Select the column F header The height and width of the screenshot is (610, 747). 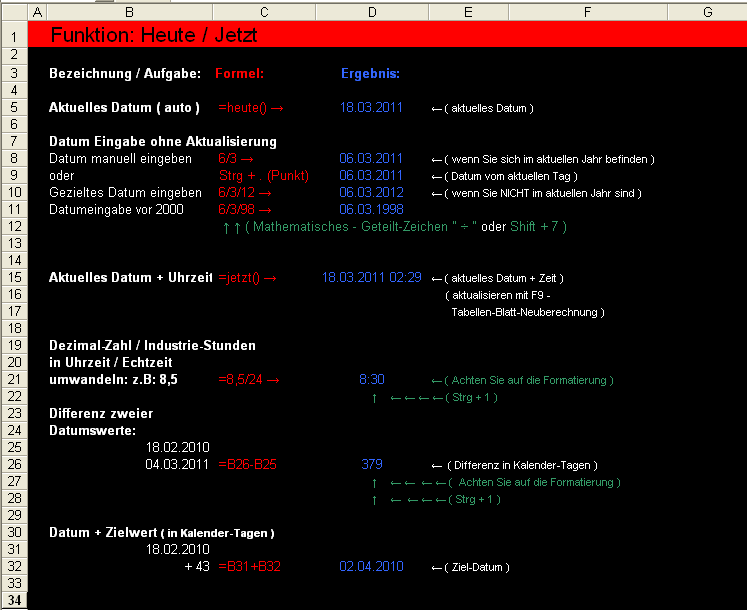click(x=586, y=12)
